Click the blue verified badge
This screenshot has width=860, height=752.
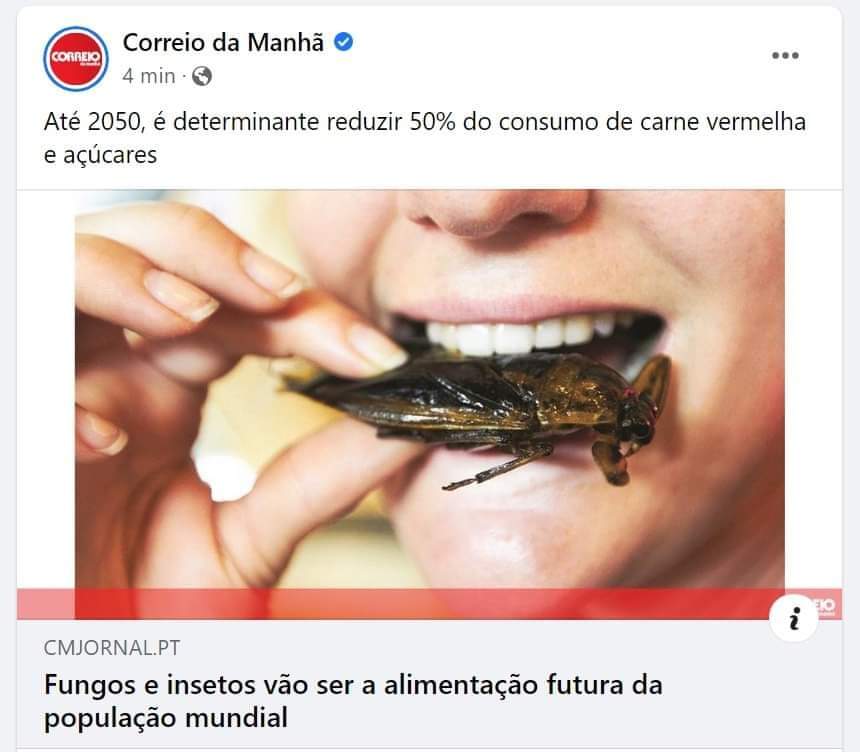click(344, 42)
